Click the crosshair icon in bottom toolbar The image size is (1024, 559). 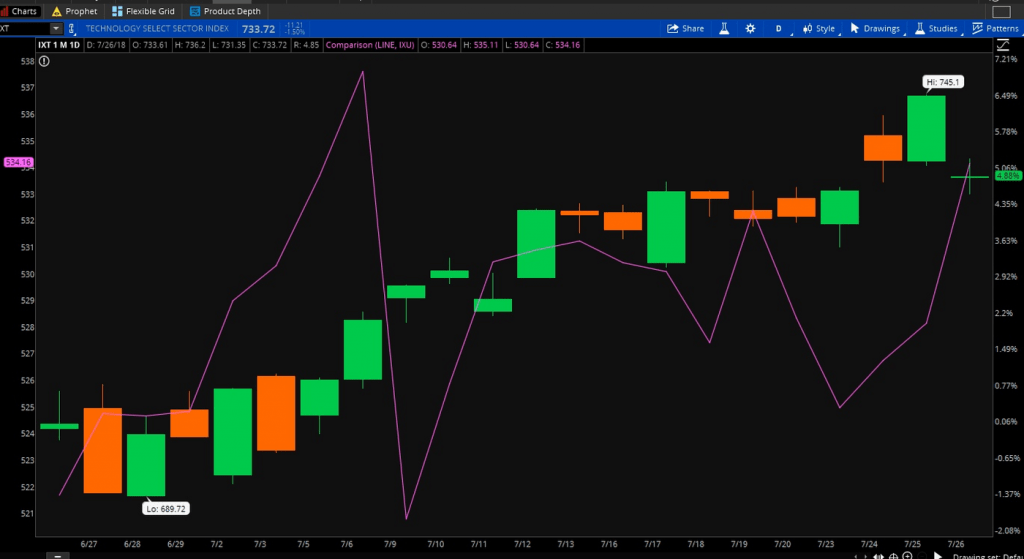pos(893,556)
